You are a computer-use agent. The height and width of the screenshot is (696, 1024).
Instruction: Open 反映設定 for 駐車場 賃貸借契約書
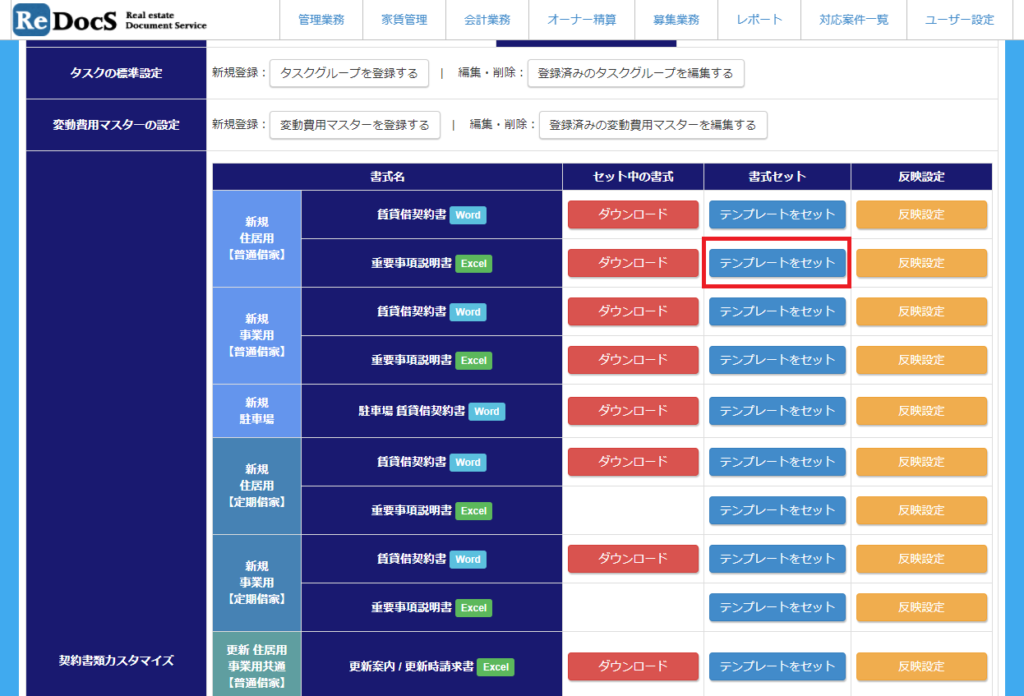tap(921, 411)
